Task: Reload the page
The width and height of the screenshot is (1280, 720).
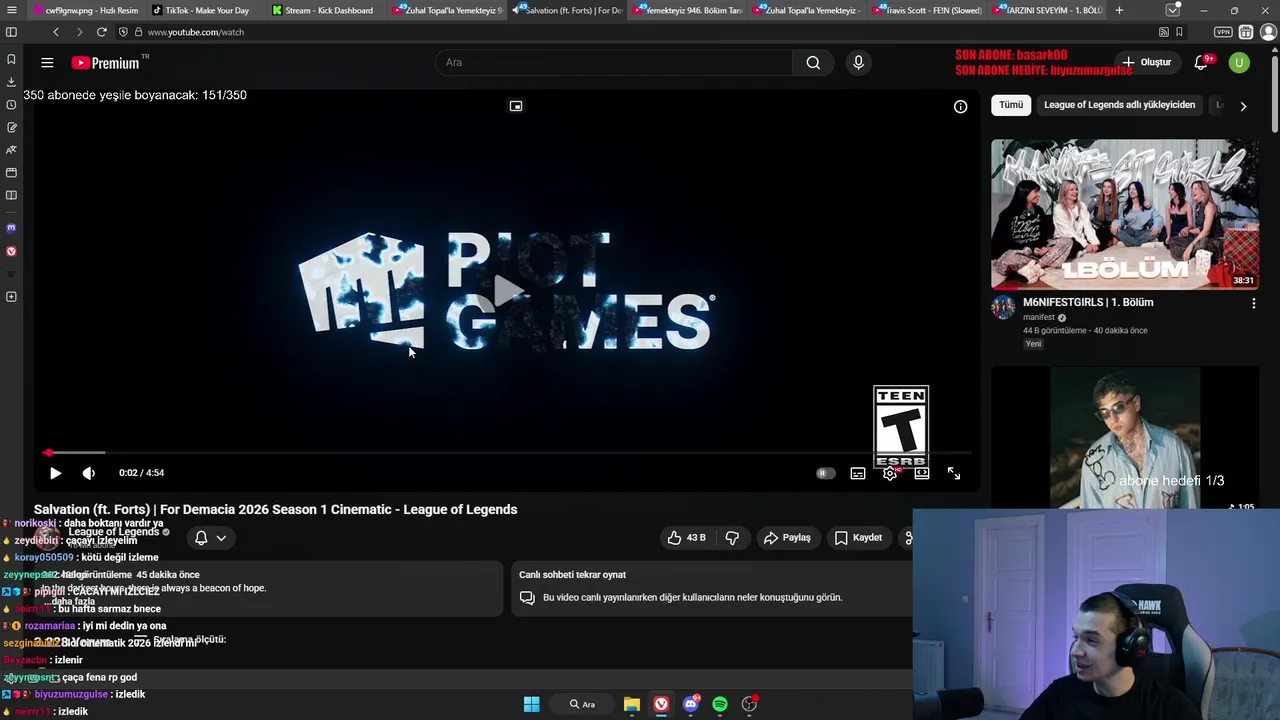Action: click(101, 32)
